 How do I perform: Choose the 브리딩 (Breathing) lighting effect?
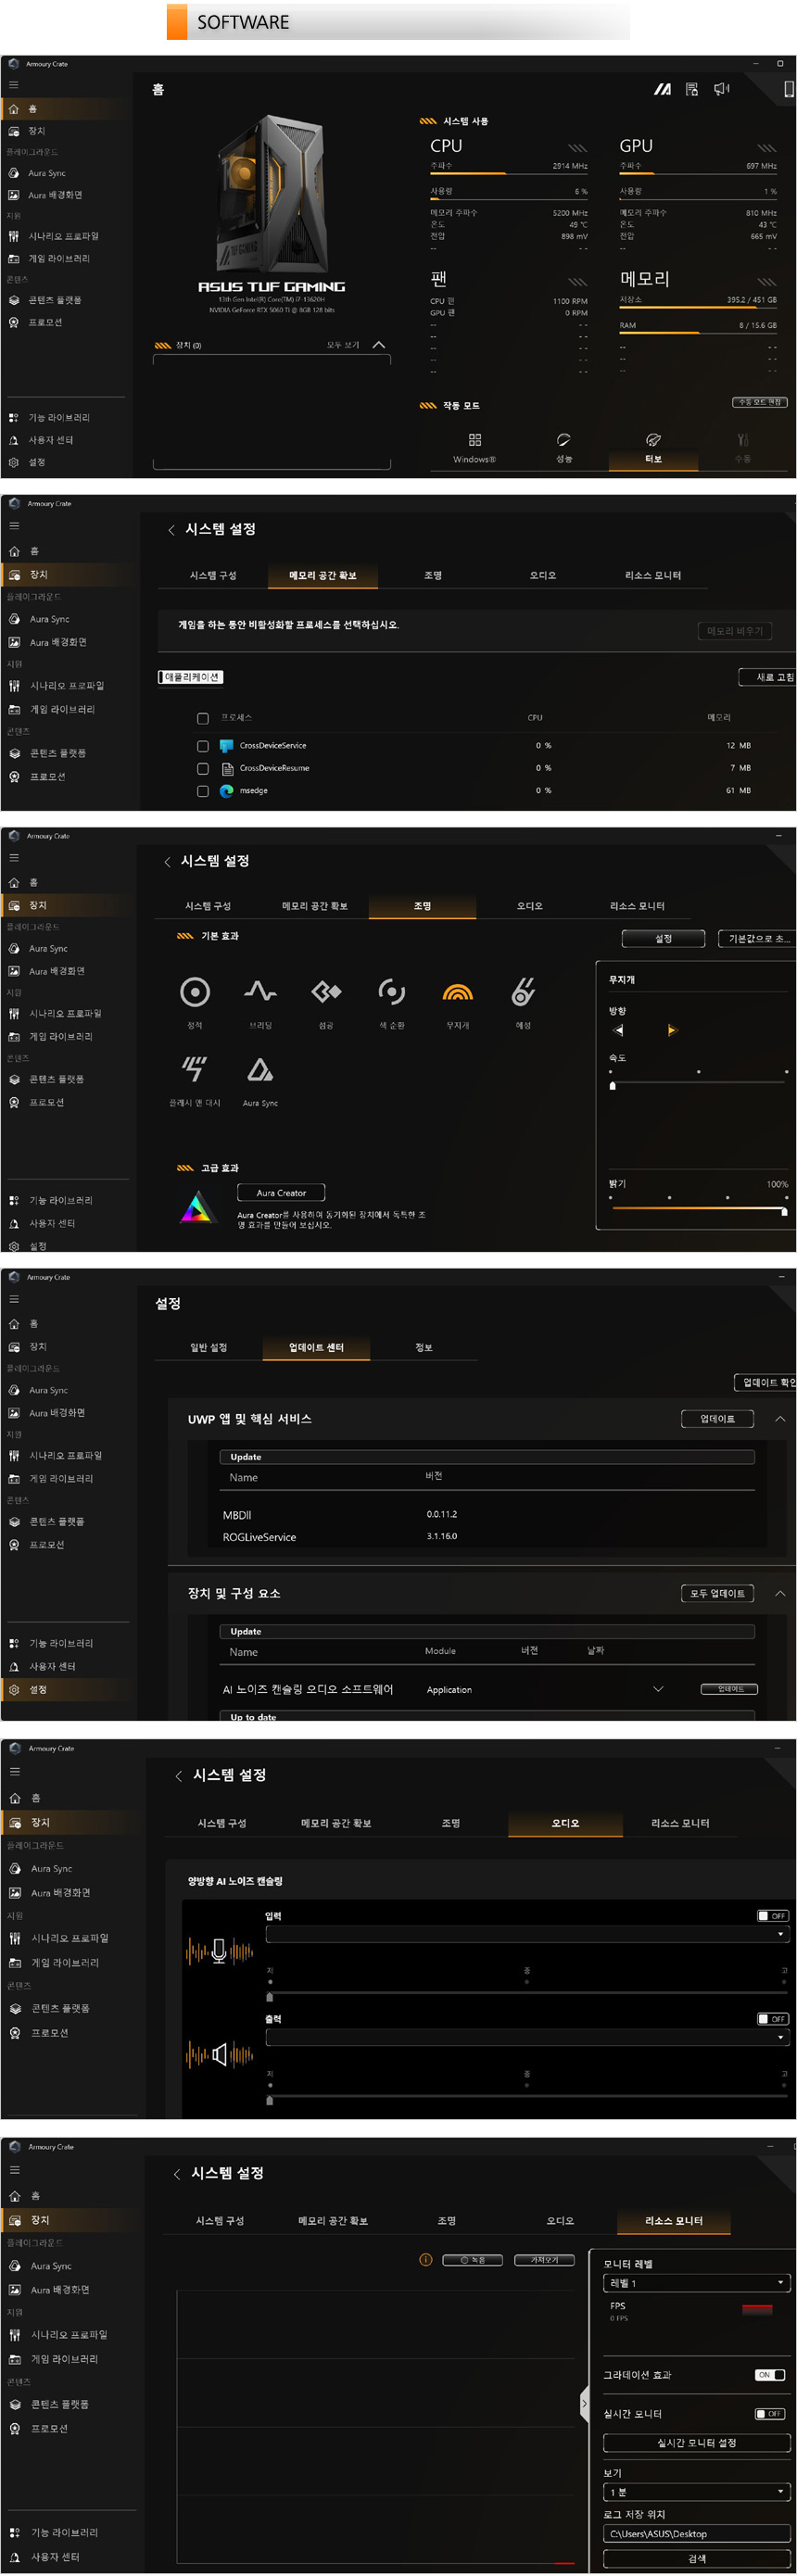click(x=260, y=991)
